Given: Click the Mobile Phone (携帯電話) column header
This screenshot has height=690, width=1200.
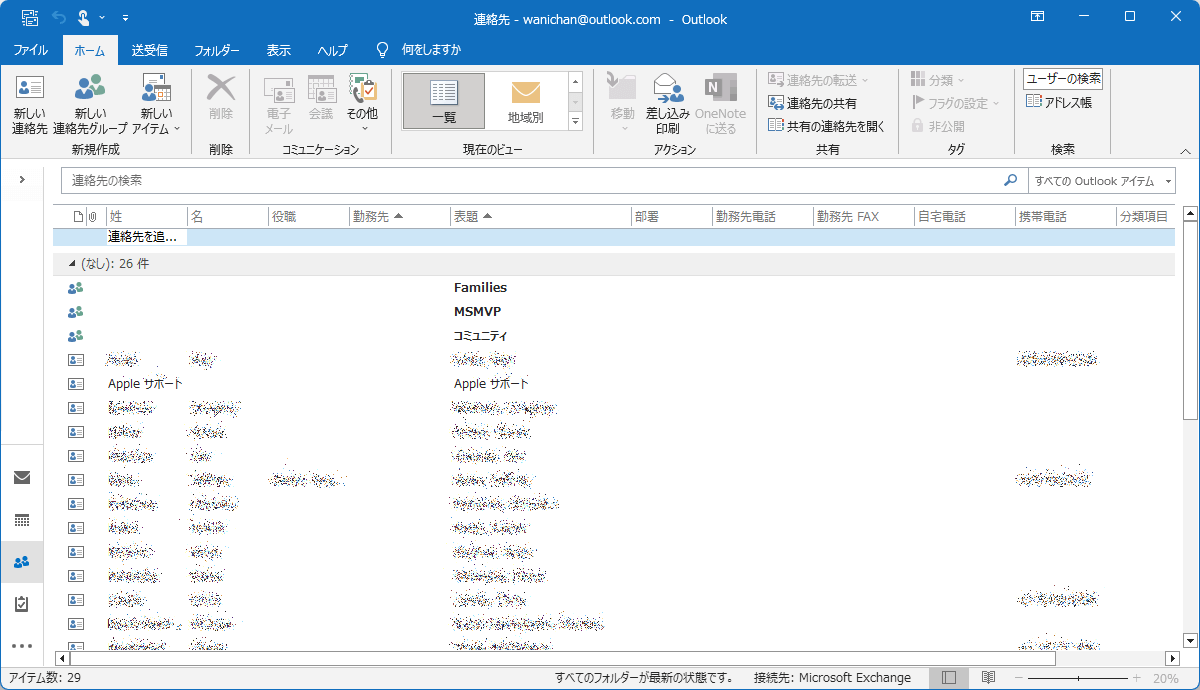Looking at the screenshot, I should click(x=1065, y=216).
